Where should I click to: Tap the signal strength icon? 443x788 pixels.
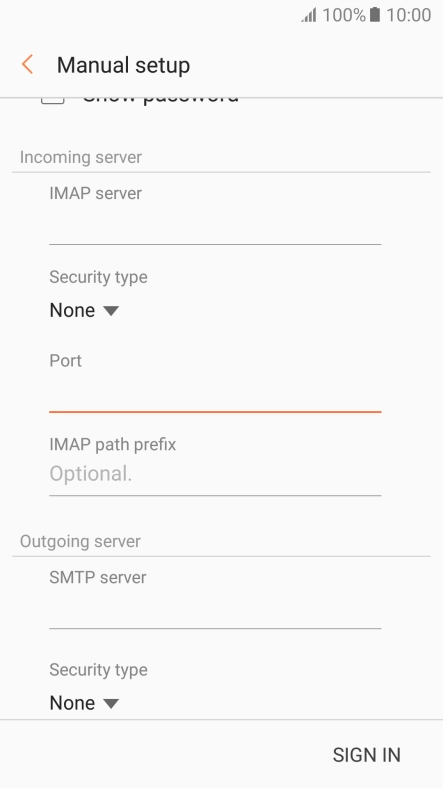click(x=309, y=15)
